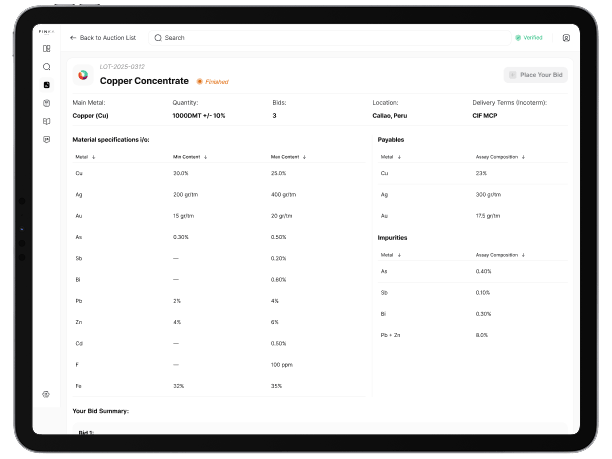The image size is (612, 459).
Task: Click the CIF MCP delivery terms value
Action: pos(485,116)
